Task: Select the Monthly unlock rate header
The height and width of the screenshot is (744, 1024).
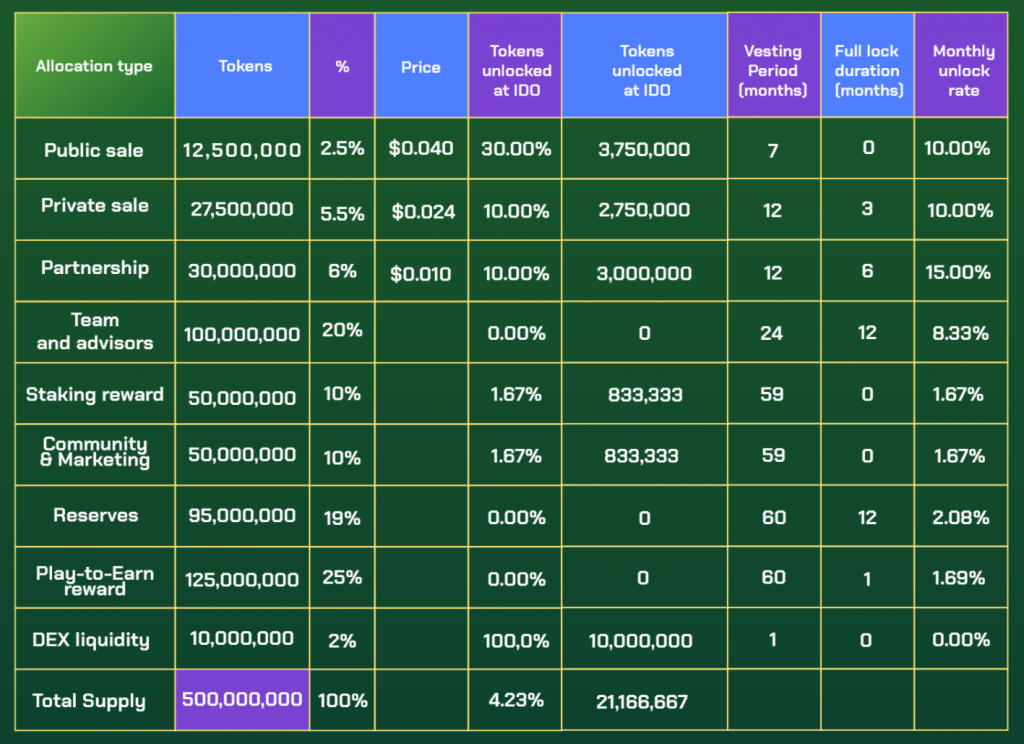Action: coord(963,71)
